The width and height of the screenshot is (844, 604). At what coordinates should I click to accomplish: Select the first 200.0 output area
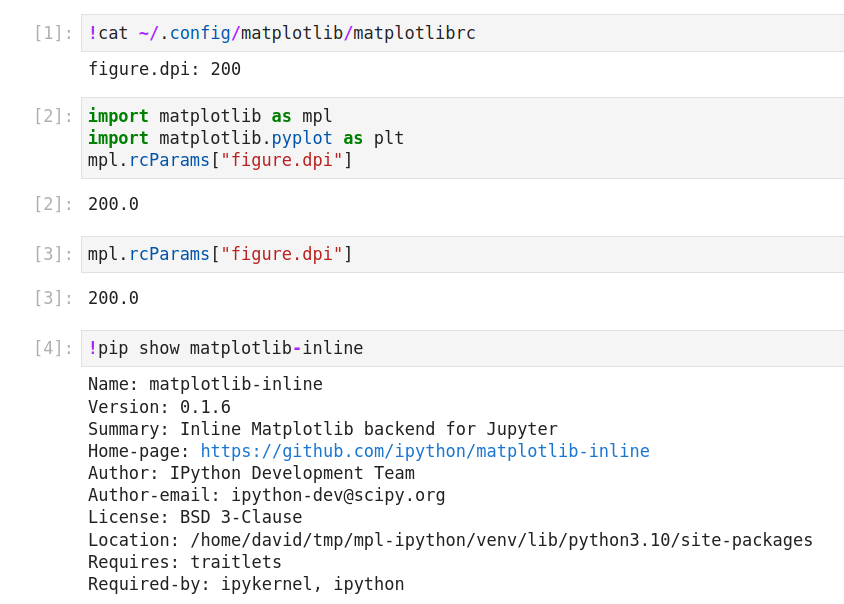tap(113, 203)
